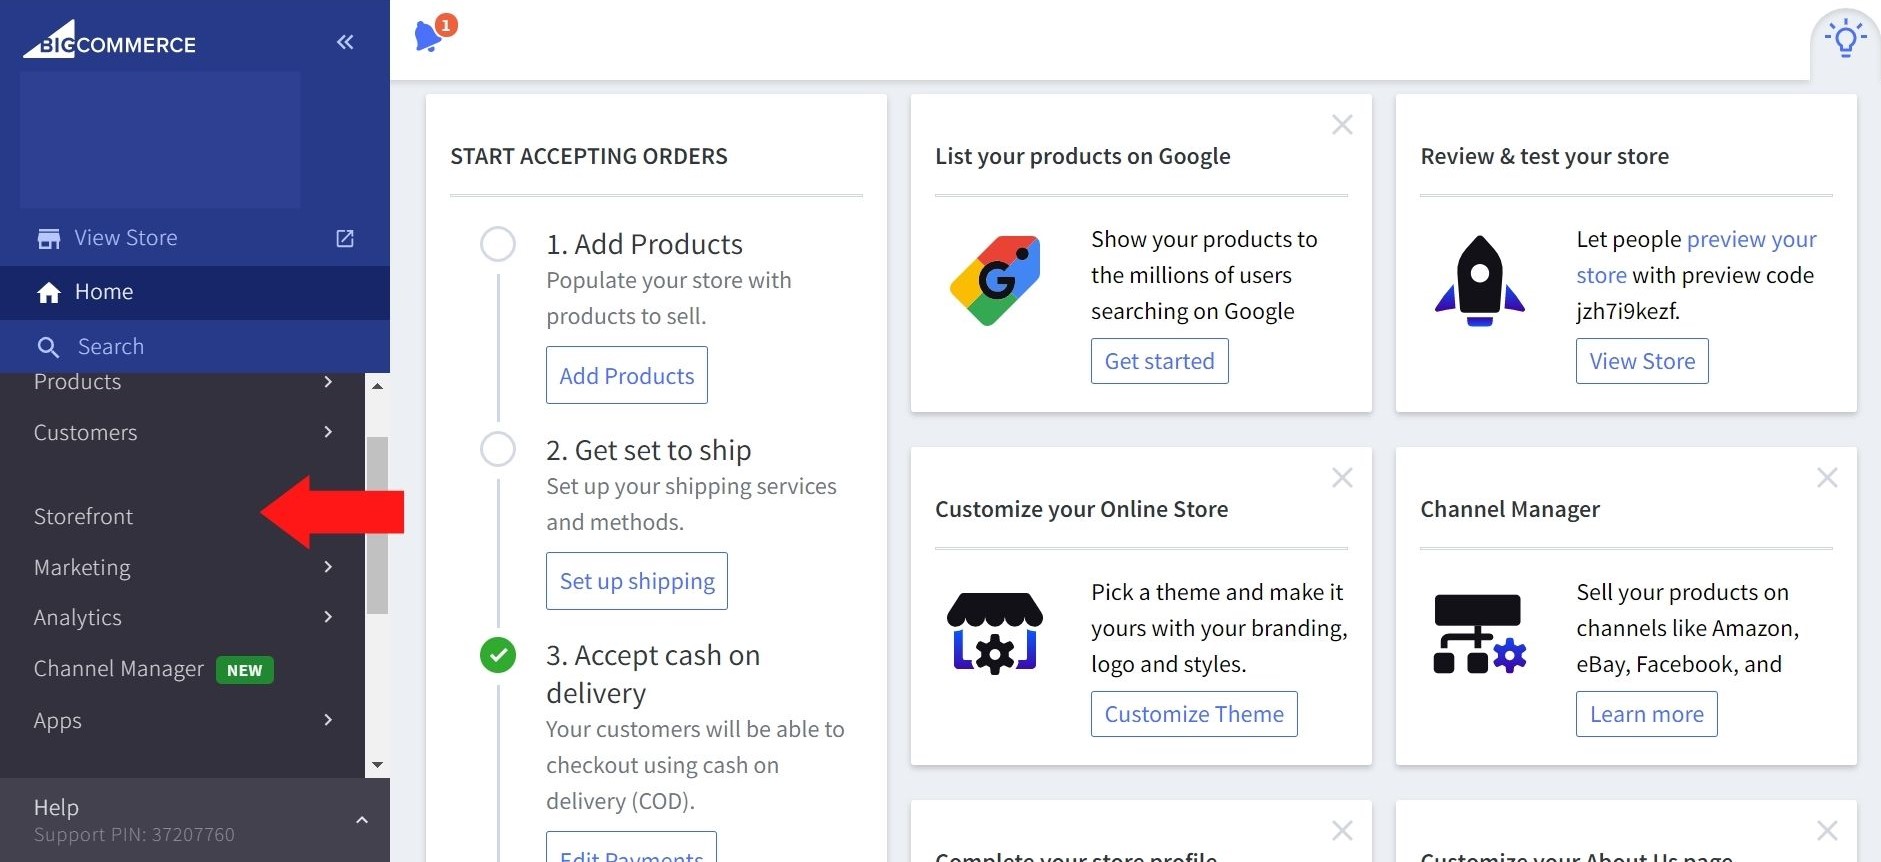Click the Add Products step circle
Viewport: 1881px width, 862px height.
coord(498,244)
